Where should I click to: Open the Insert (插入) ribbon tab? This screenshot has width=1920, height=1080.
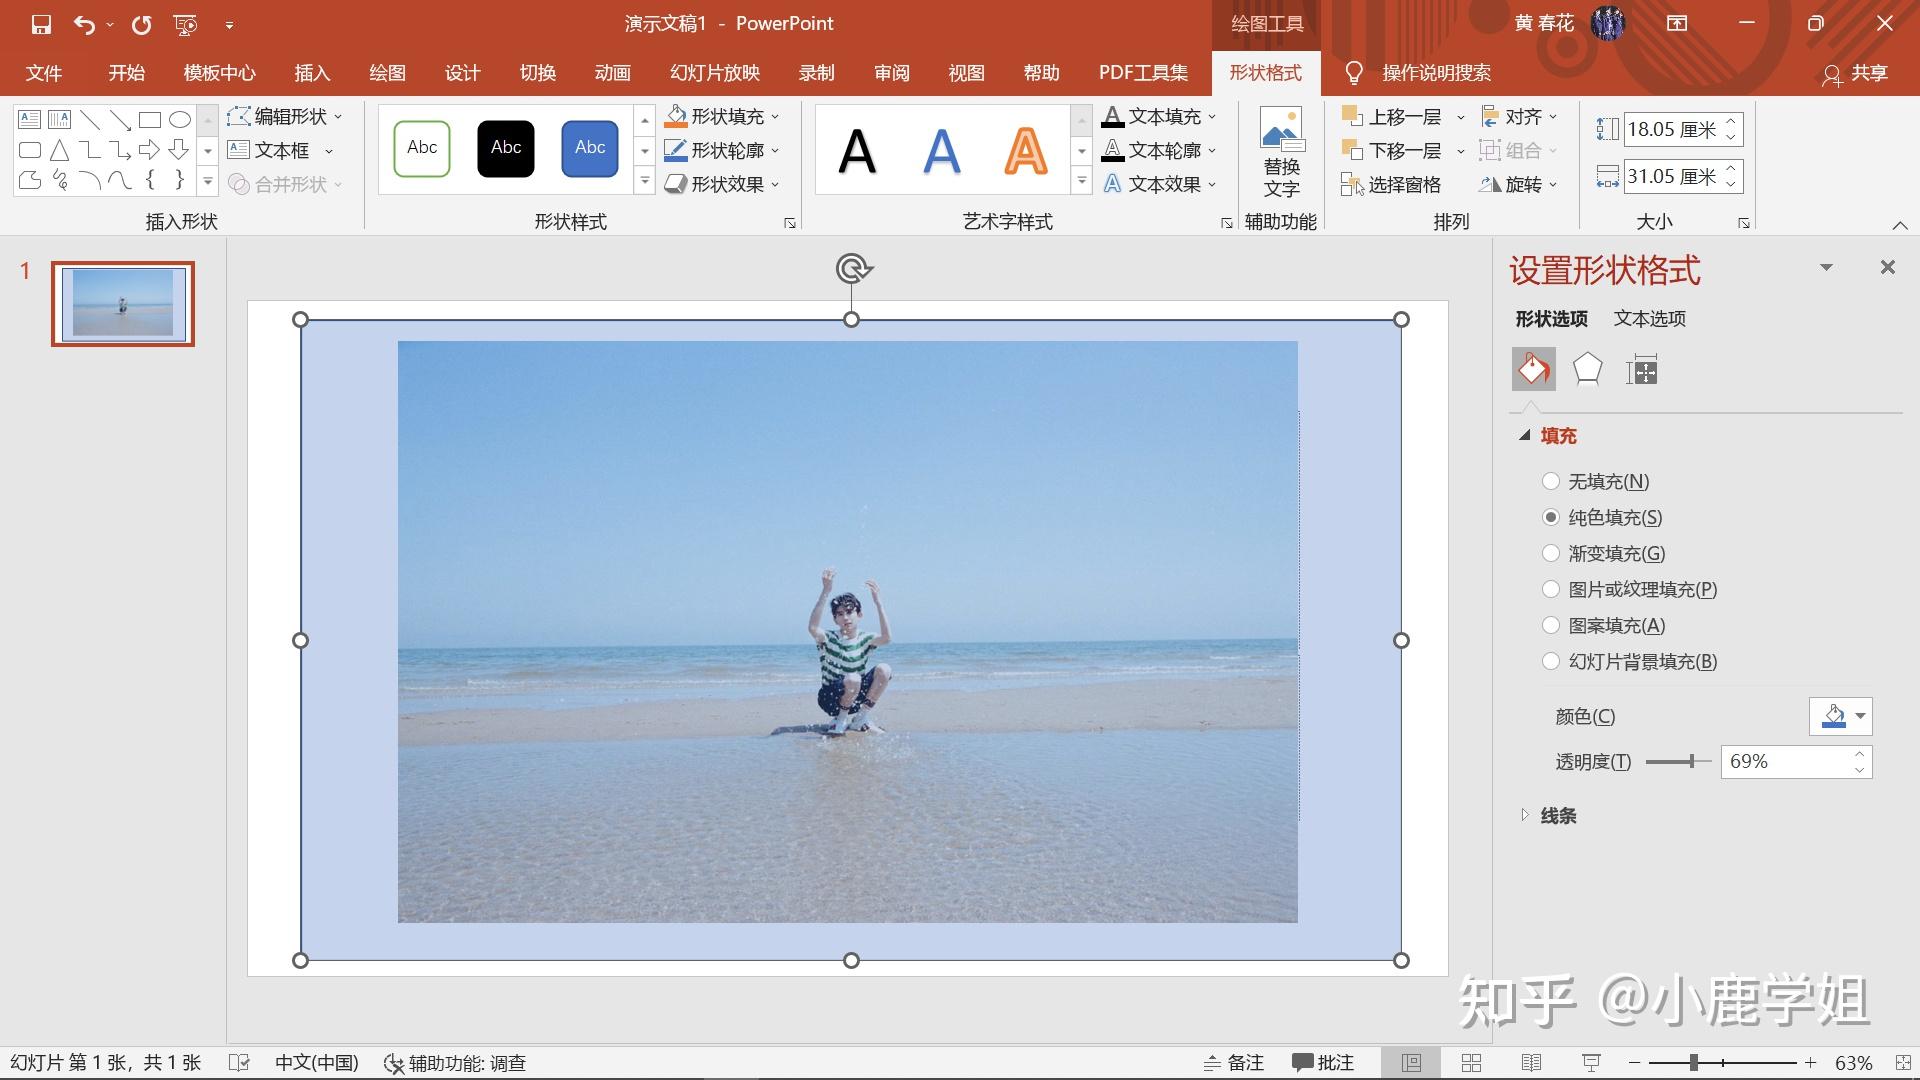312,73
